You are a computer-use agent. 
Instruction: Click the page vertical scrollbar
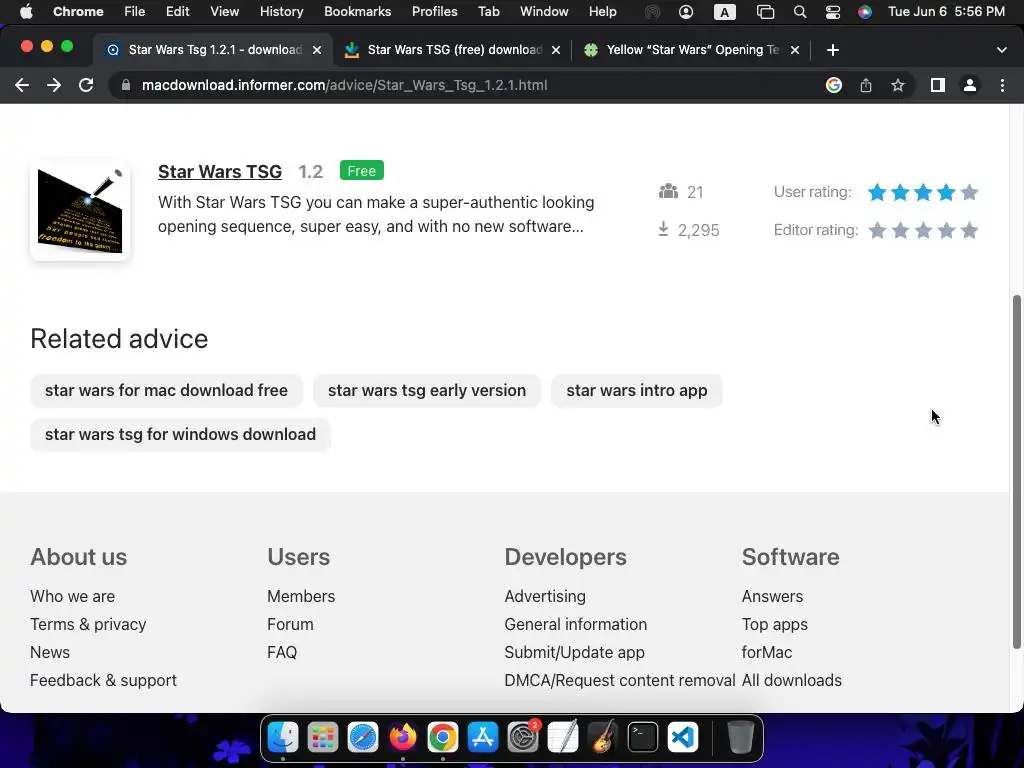tap(1016, 472)
